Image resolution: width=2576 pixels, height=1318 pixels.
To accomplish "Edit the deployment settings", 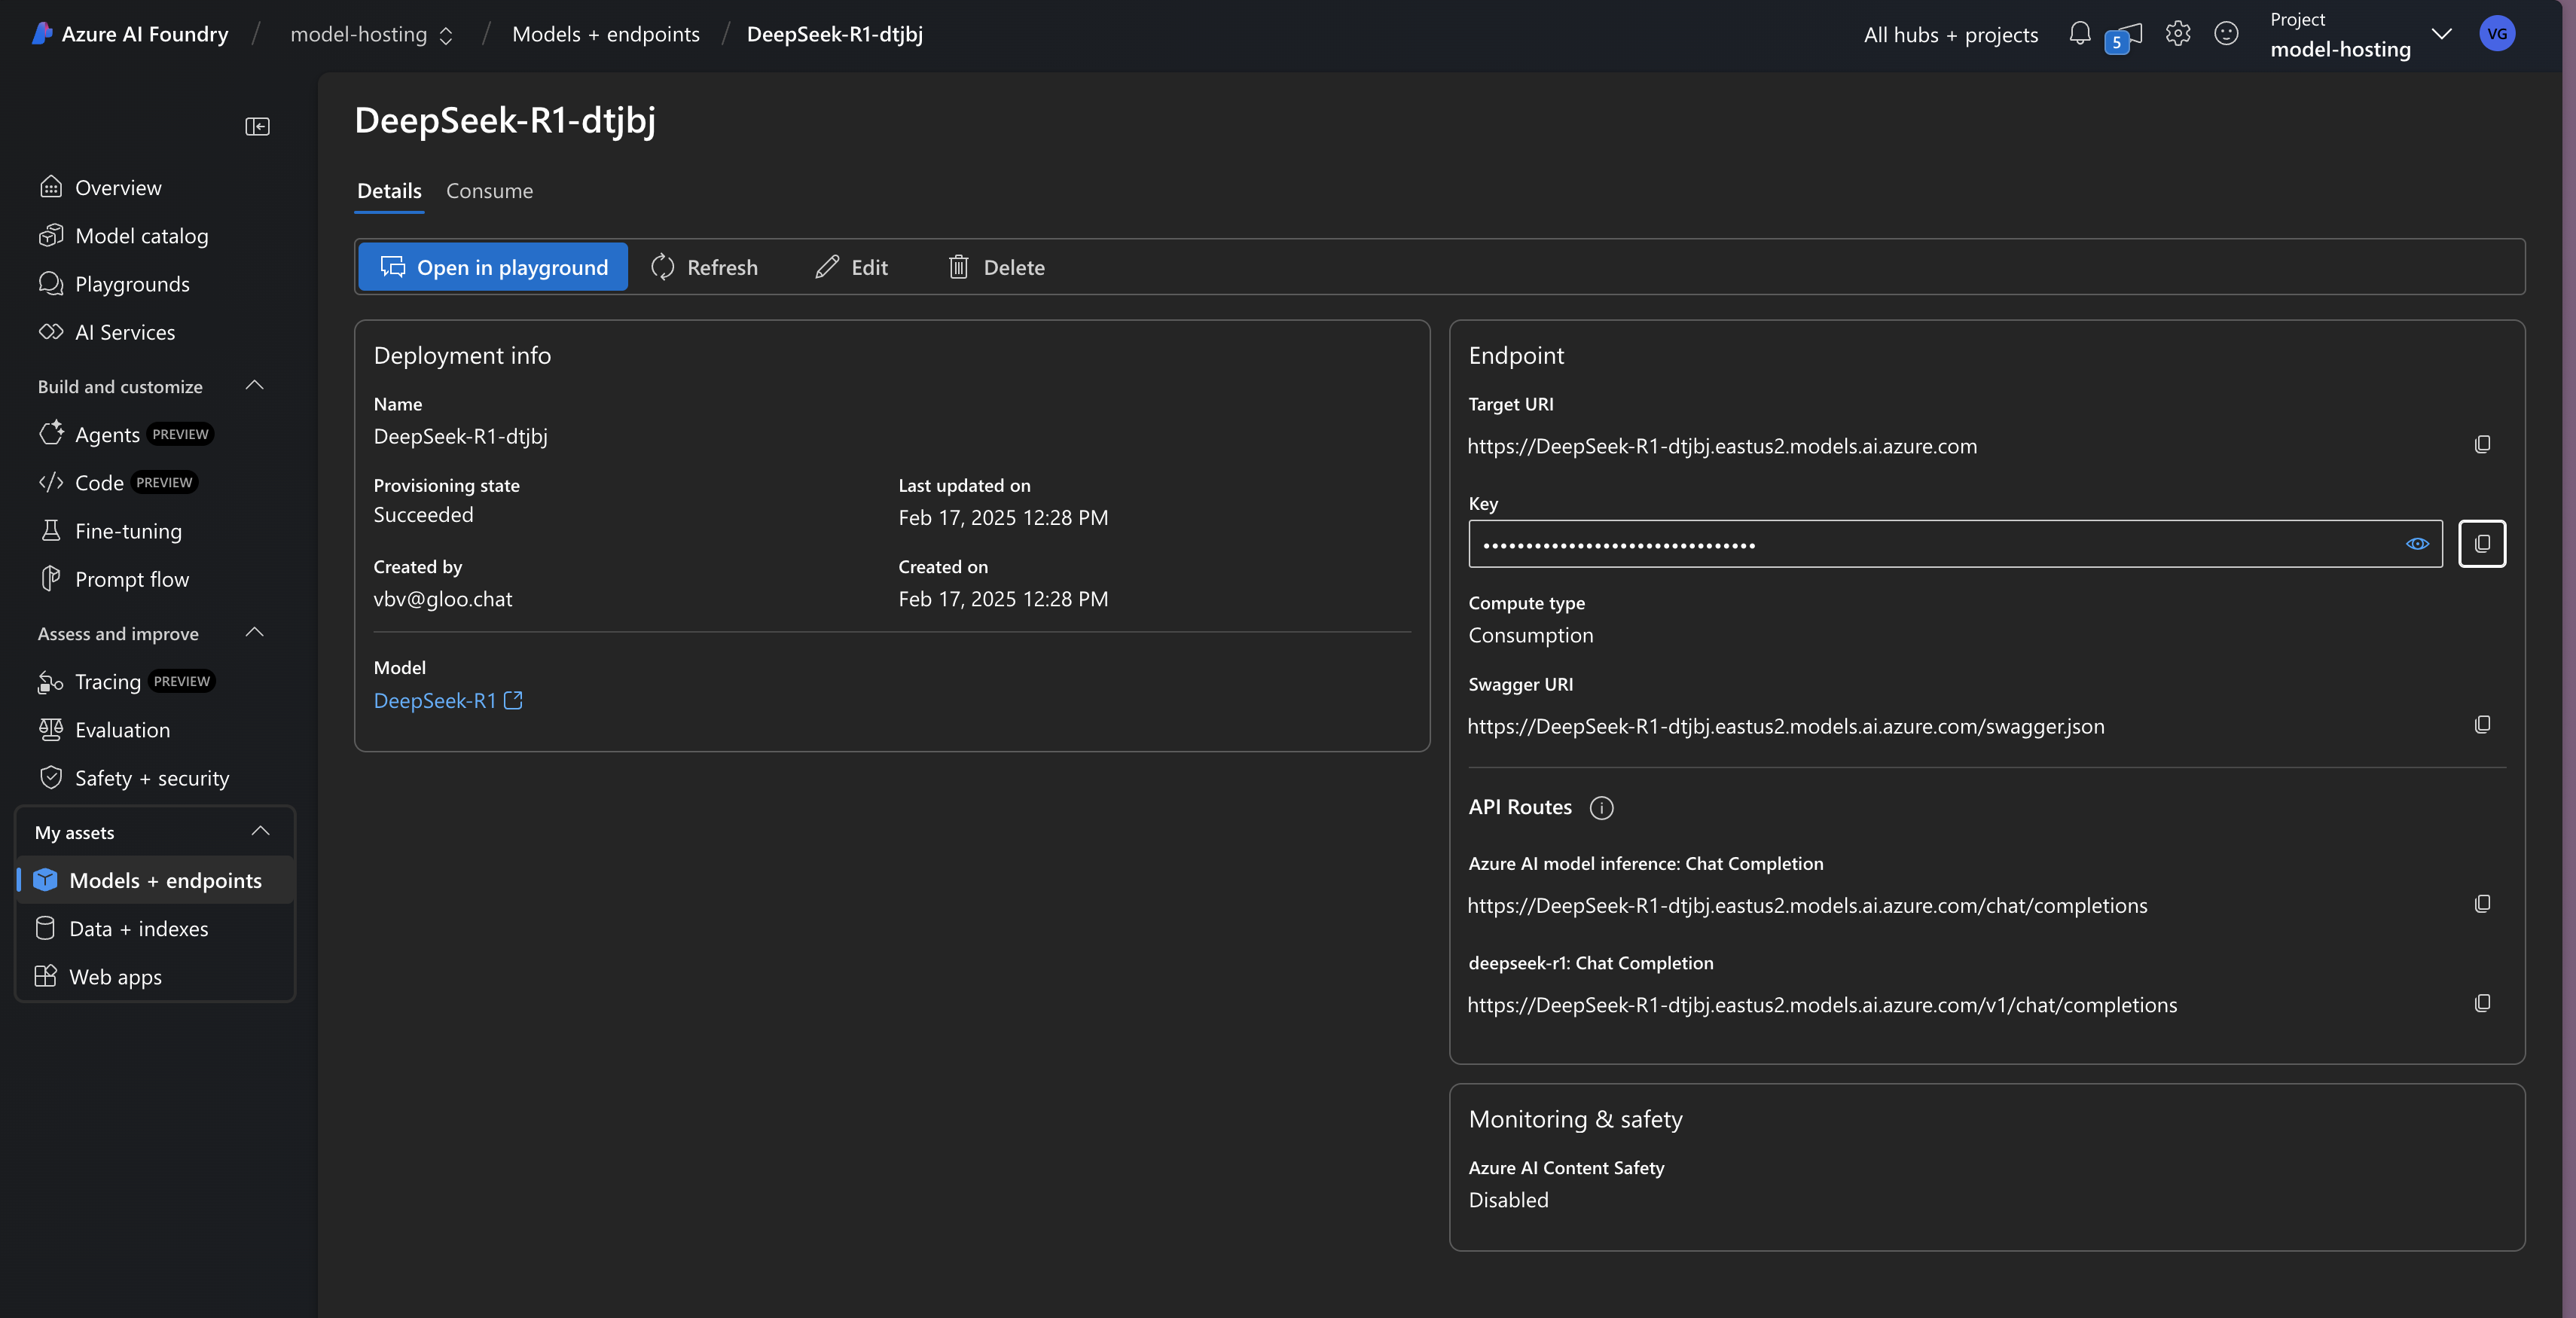I will point(851,267).
